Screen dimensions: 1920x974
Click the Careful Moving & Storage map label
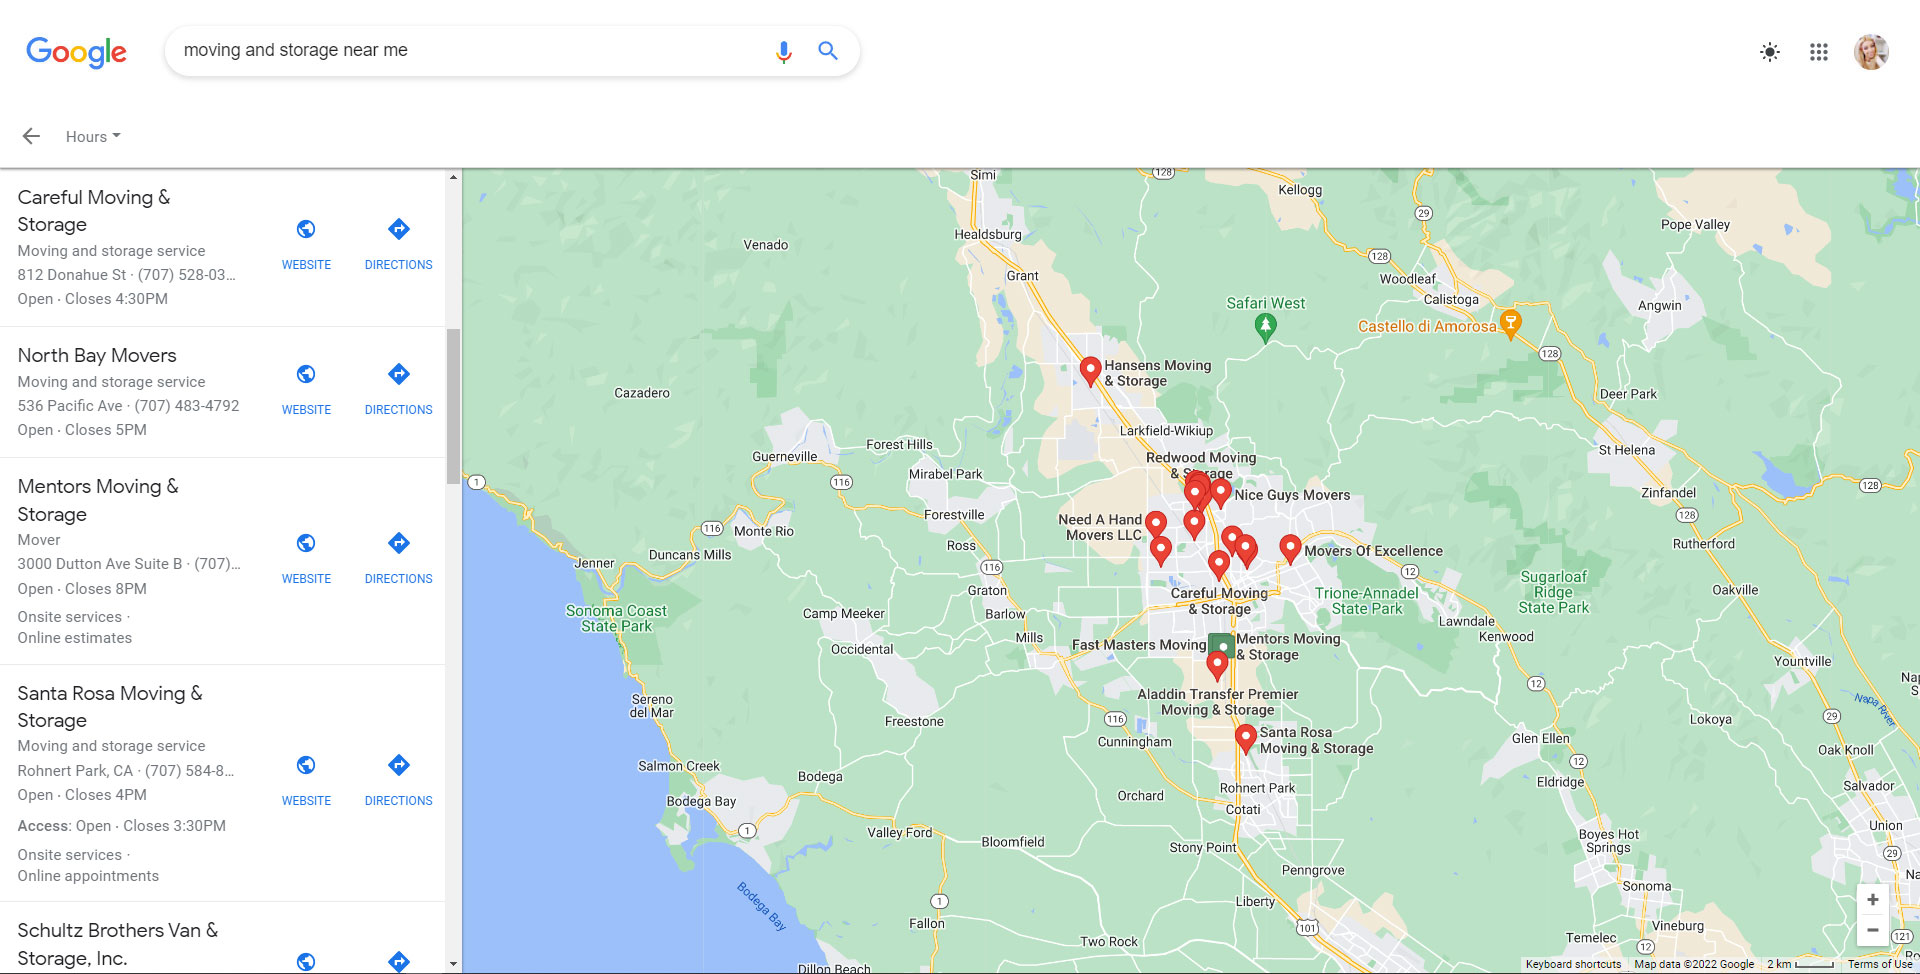click(1219, 601)
